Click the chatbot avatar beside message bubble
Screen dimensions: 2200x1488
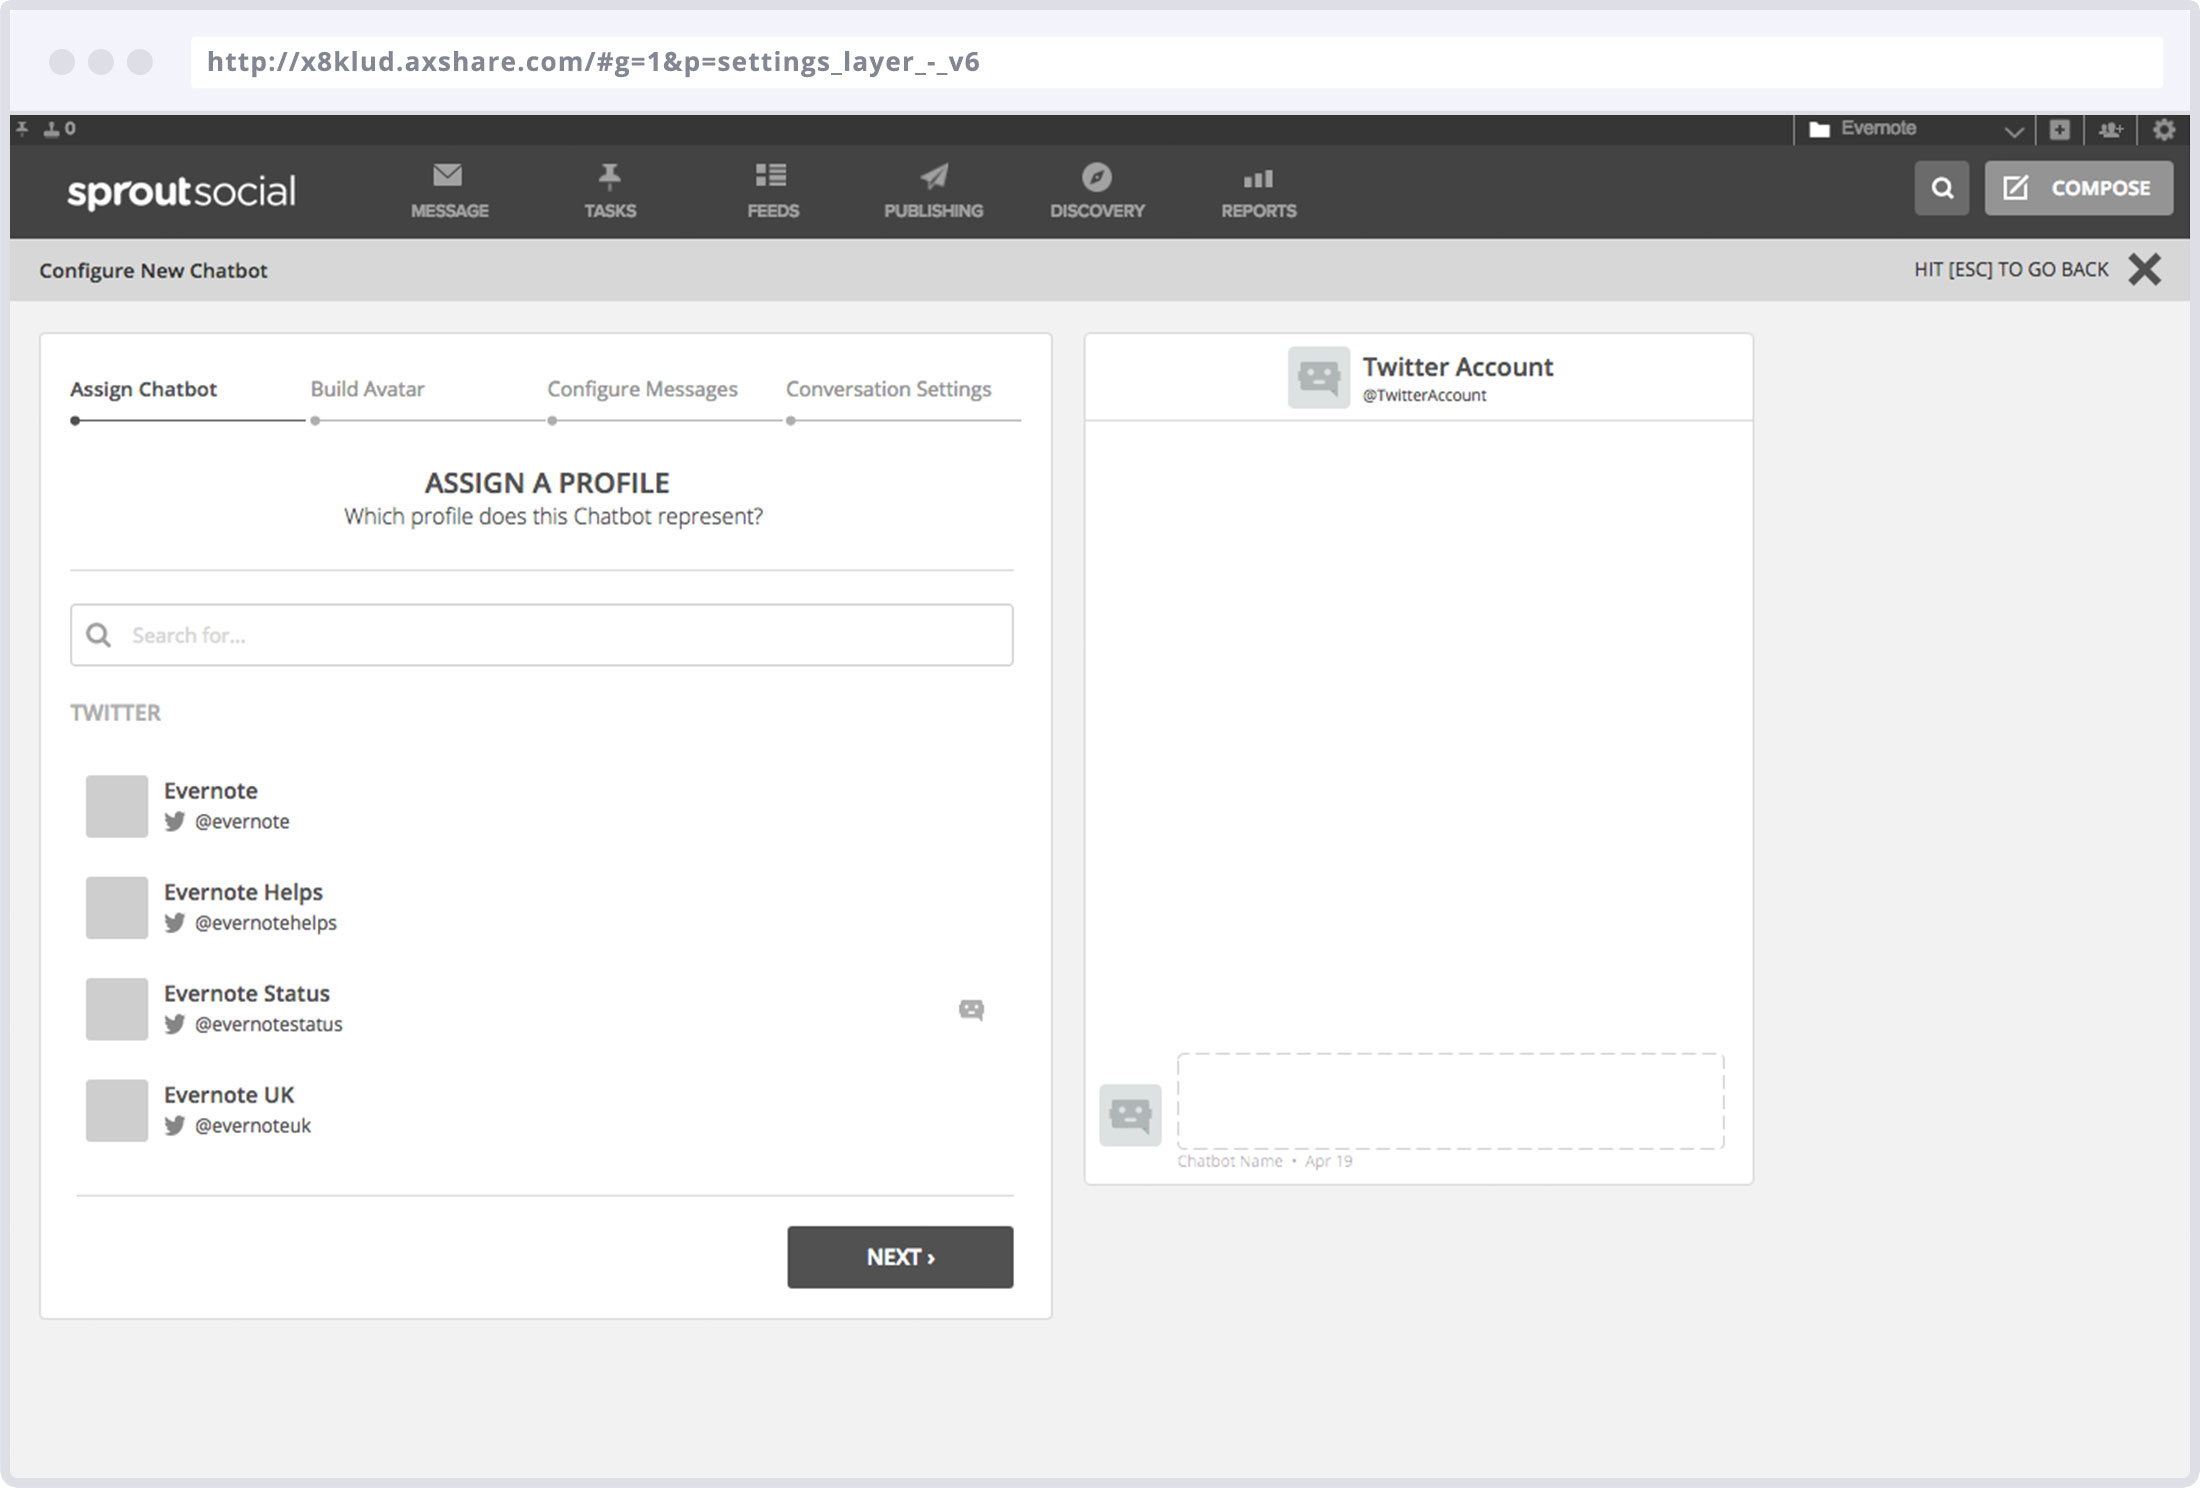point(1130,1115)
